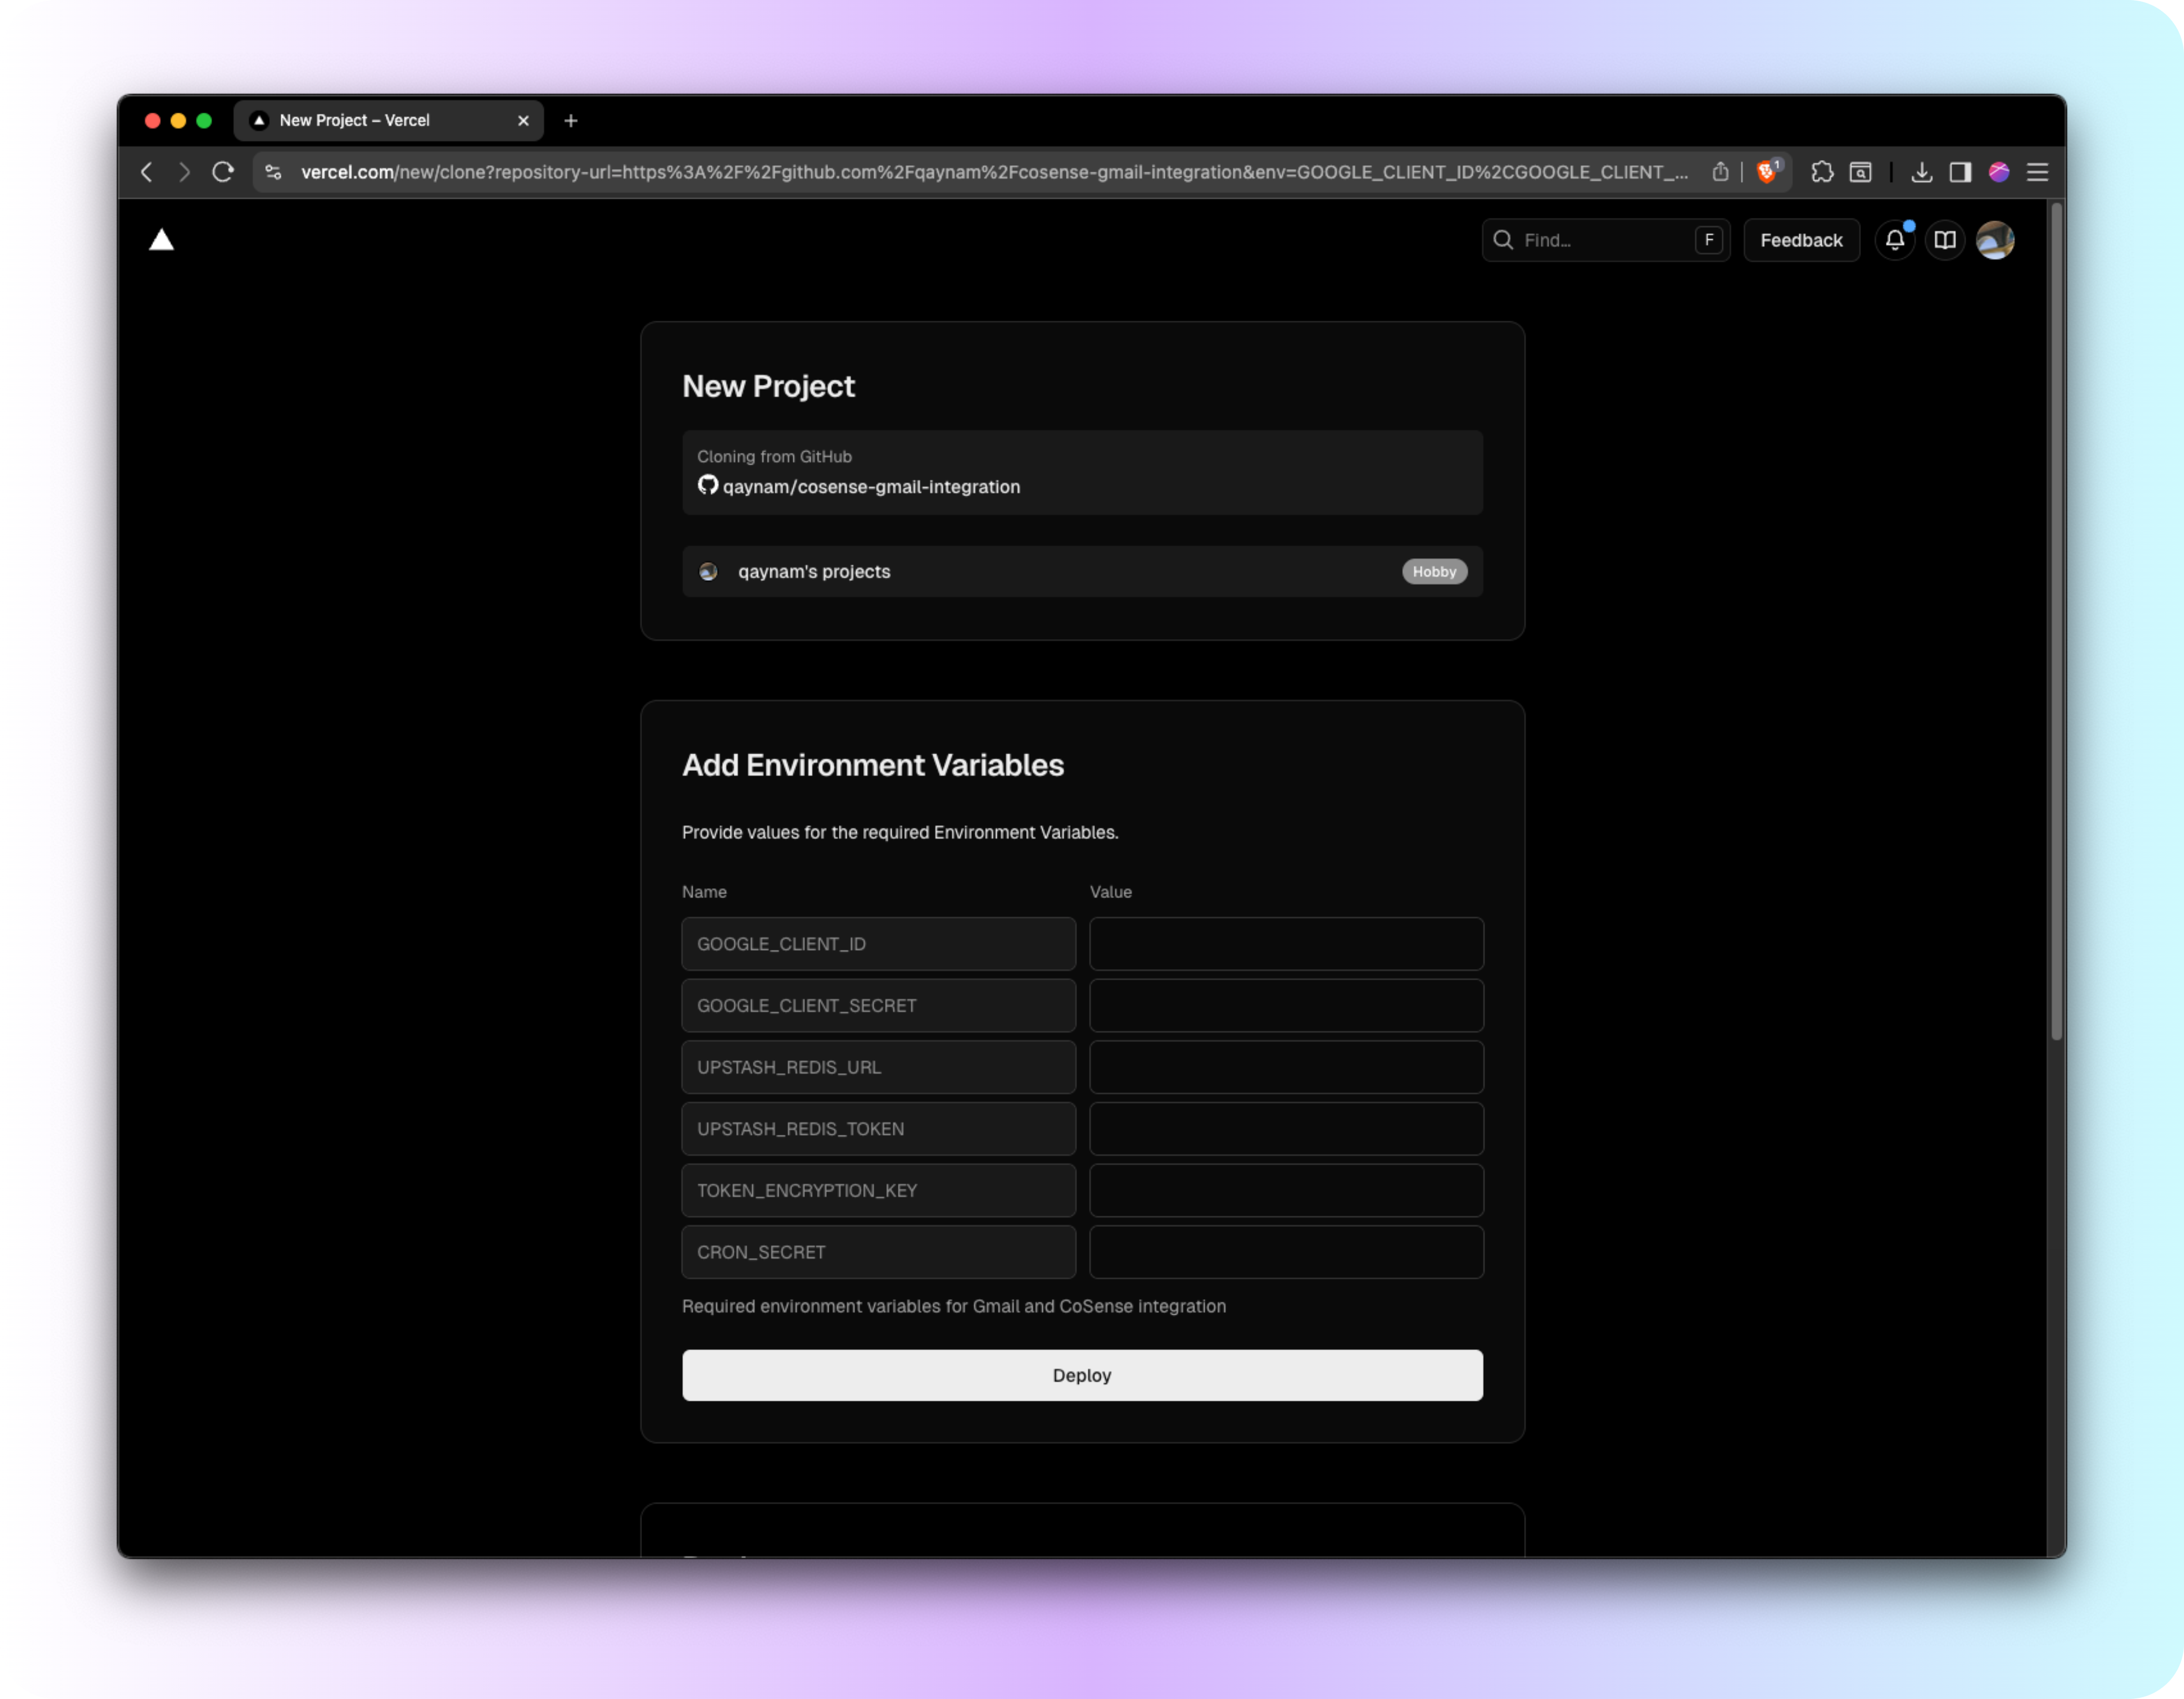Click the avatar beside qaynam's projects
This screenshot has height=1699, width=2184.
[x=708, y=572]
